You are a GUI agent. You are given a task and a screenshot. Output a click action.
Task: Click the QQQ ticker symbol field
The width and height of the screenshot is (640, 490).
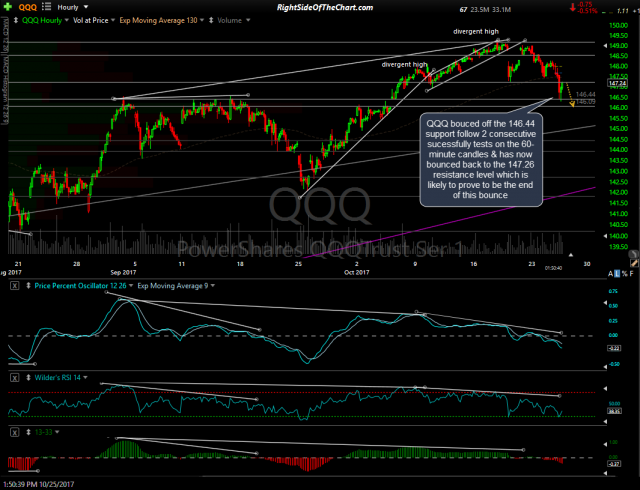coord(28,7)
